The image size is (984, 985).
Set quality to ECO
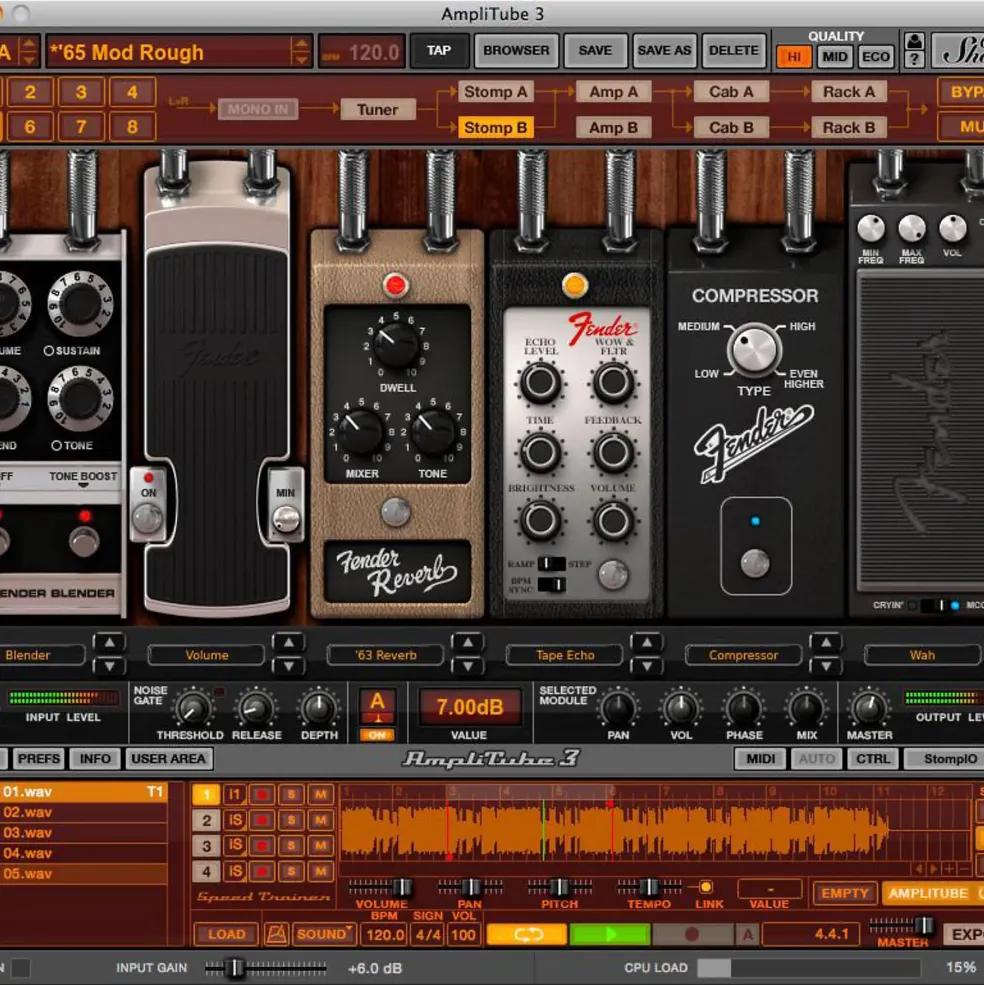click(x=875, y=57)
